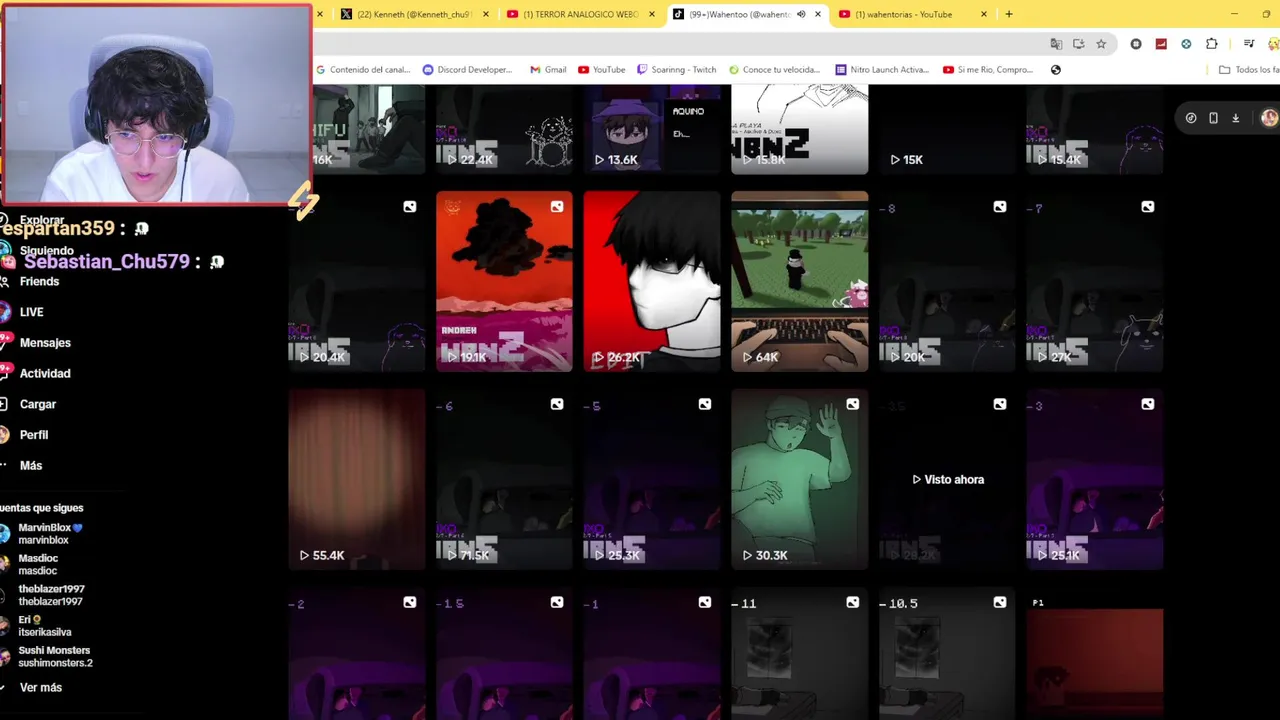The image size is (1280, 720).
Task: Click the red extension icon in toolbar
Action: pyautogui.click(x=1161, y=44)
